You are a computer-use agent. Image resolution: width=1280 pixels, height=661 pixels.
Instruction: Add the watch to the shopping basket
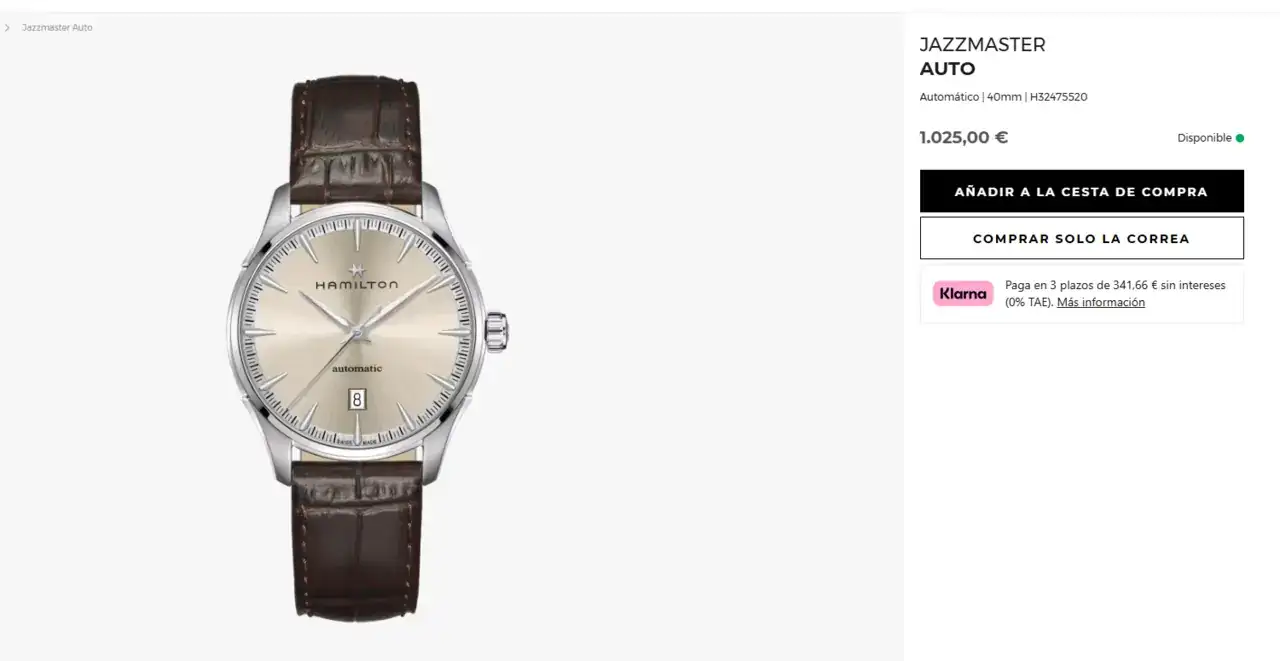pyautogui.click(x=1081, y=191)
